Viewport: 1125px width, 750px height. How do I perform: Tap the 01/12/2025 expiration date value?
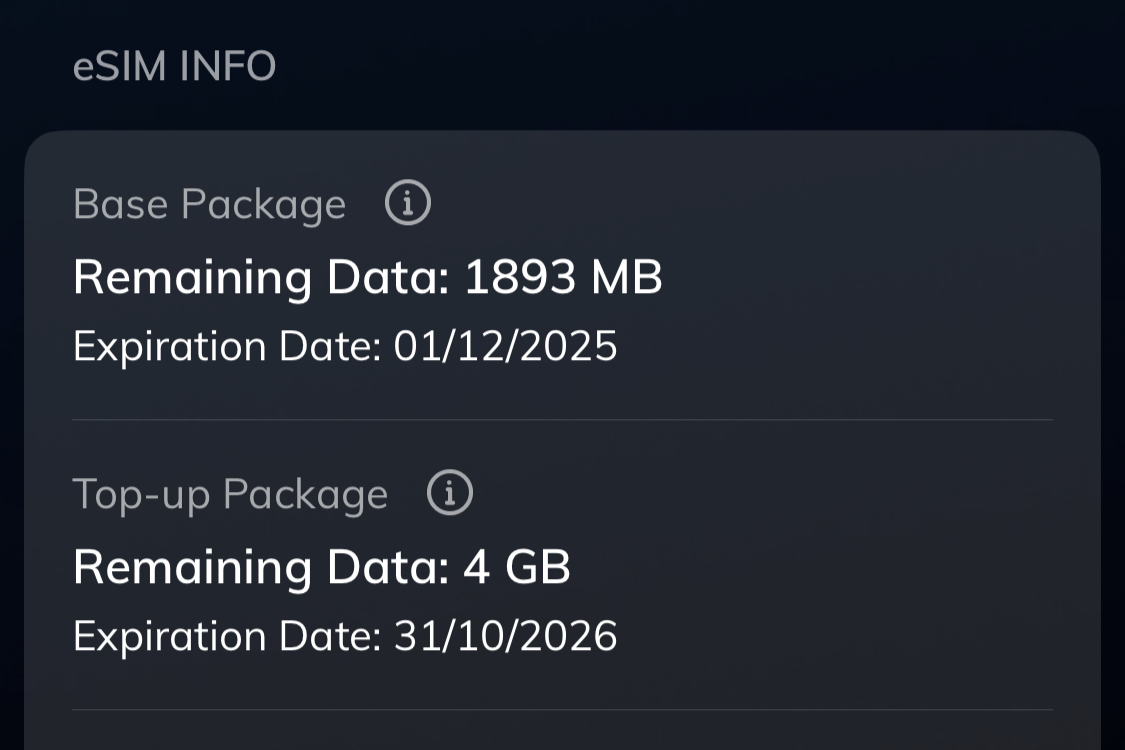click(505, 347)
